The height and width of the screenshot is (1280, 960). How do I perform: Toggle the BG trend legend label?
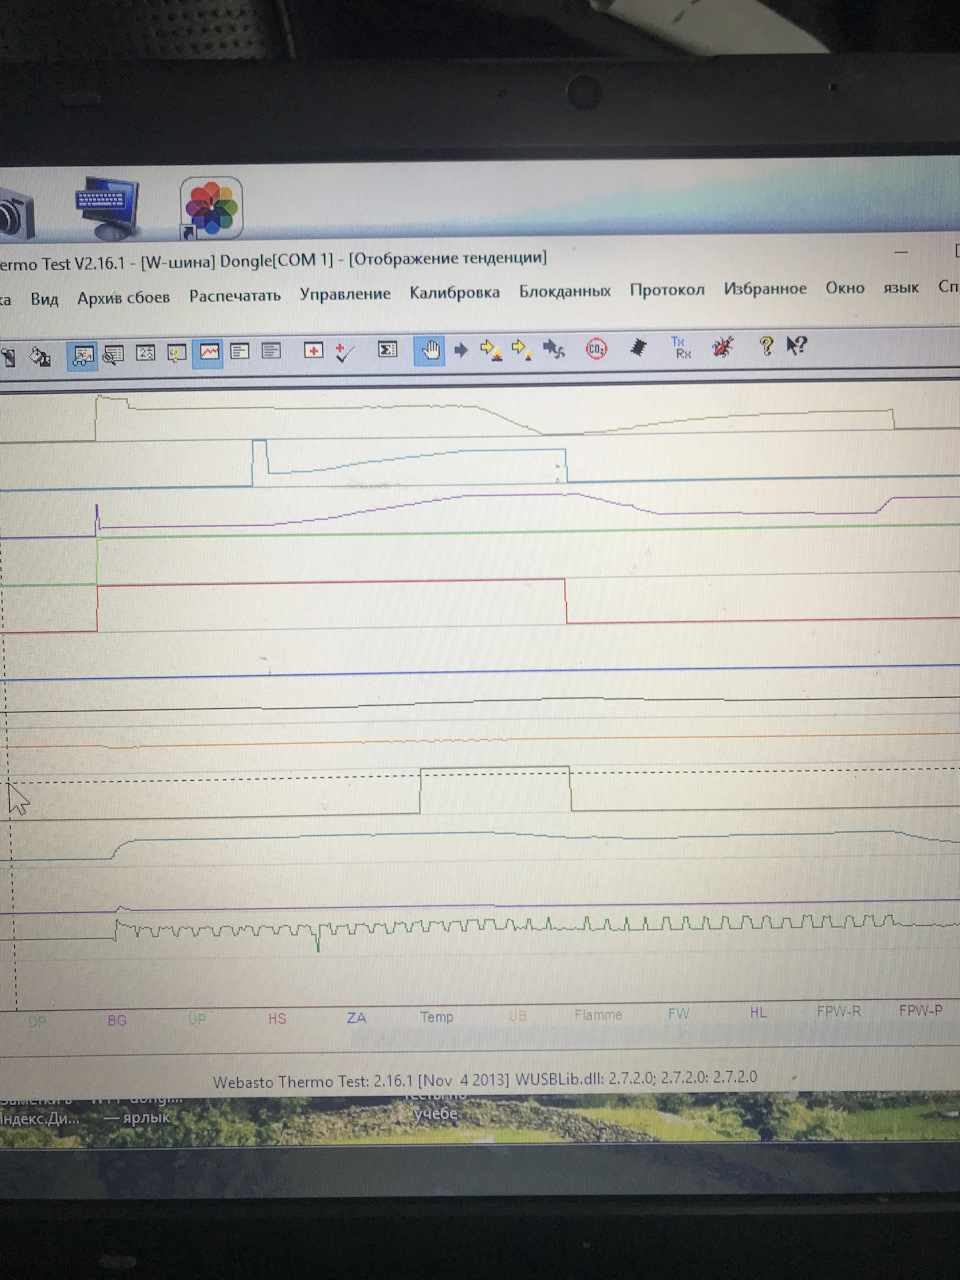point(117,1021)
